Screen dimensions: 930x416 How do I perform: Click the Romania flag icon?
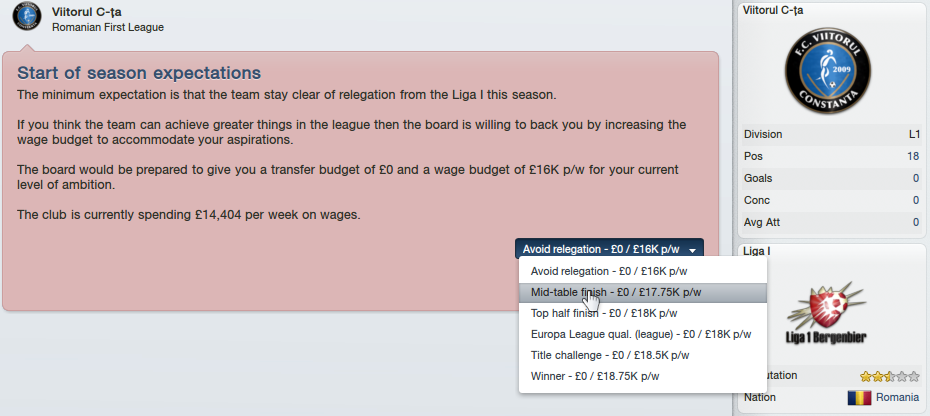pyautogui.click(x=859, y=398)
